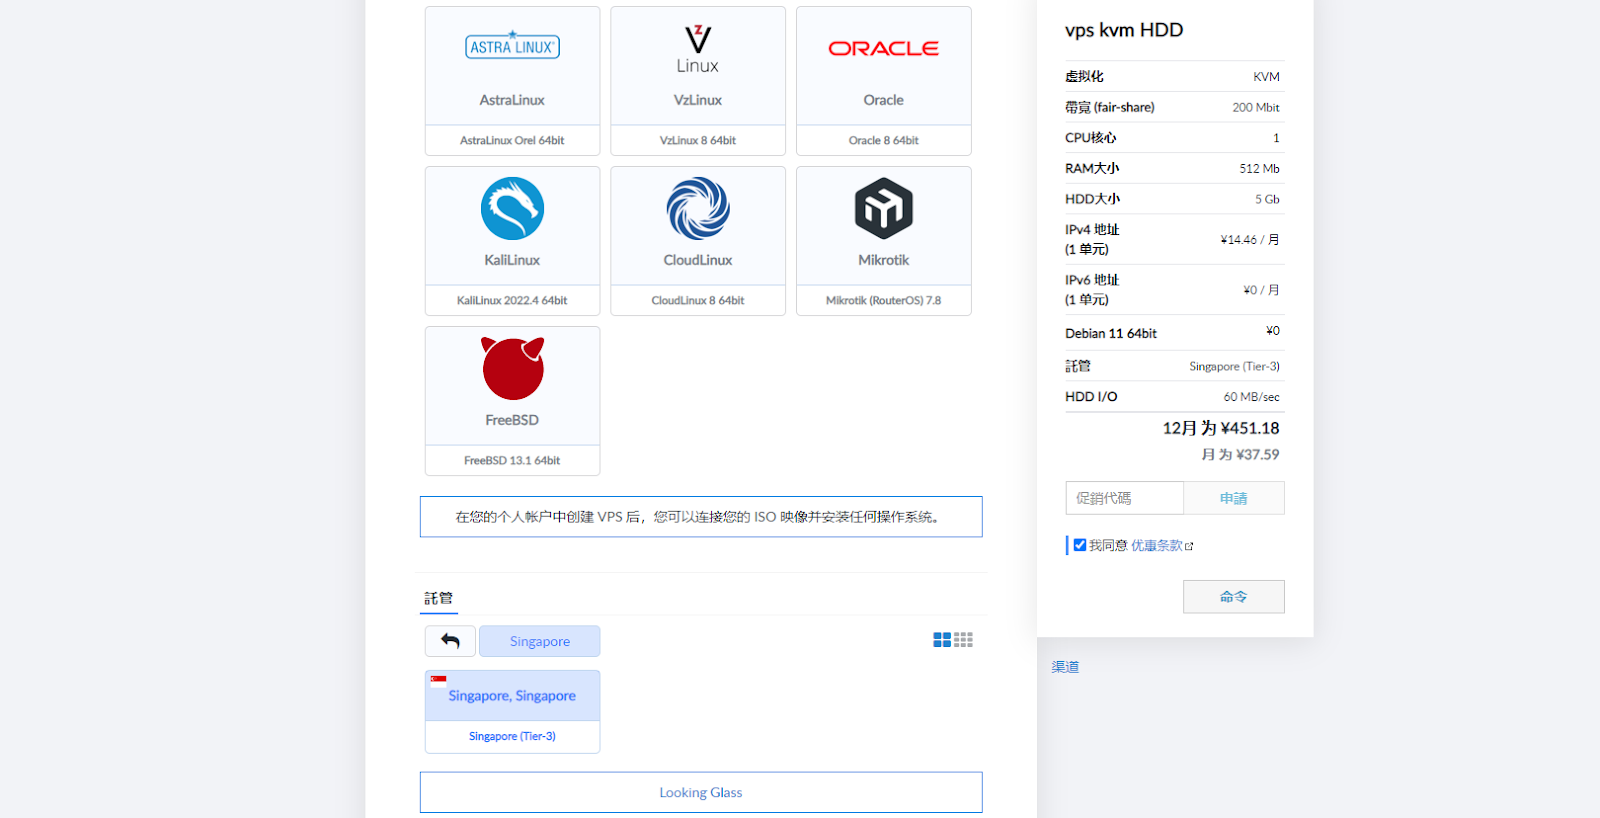
Task: Select the Singapore region button
Action: [x=540, y=641]
